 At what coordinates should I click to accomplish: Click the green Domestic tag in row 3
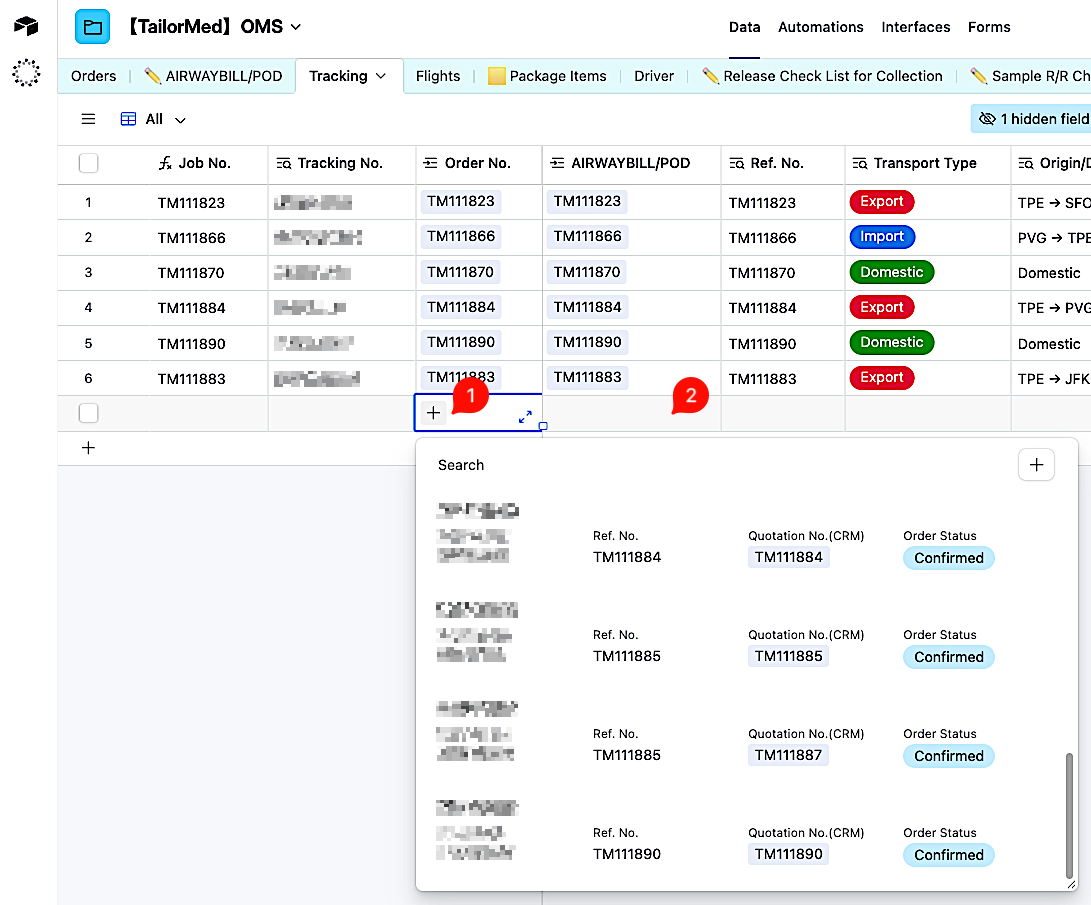coord(891,272)
